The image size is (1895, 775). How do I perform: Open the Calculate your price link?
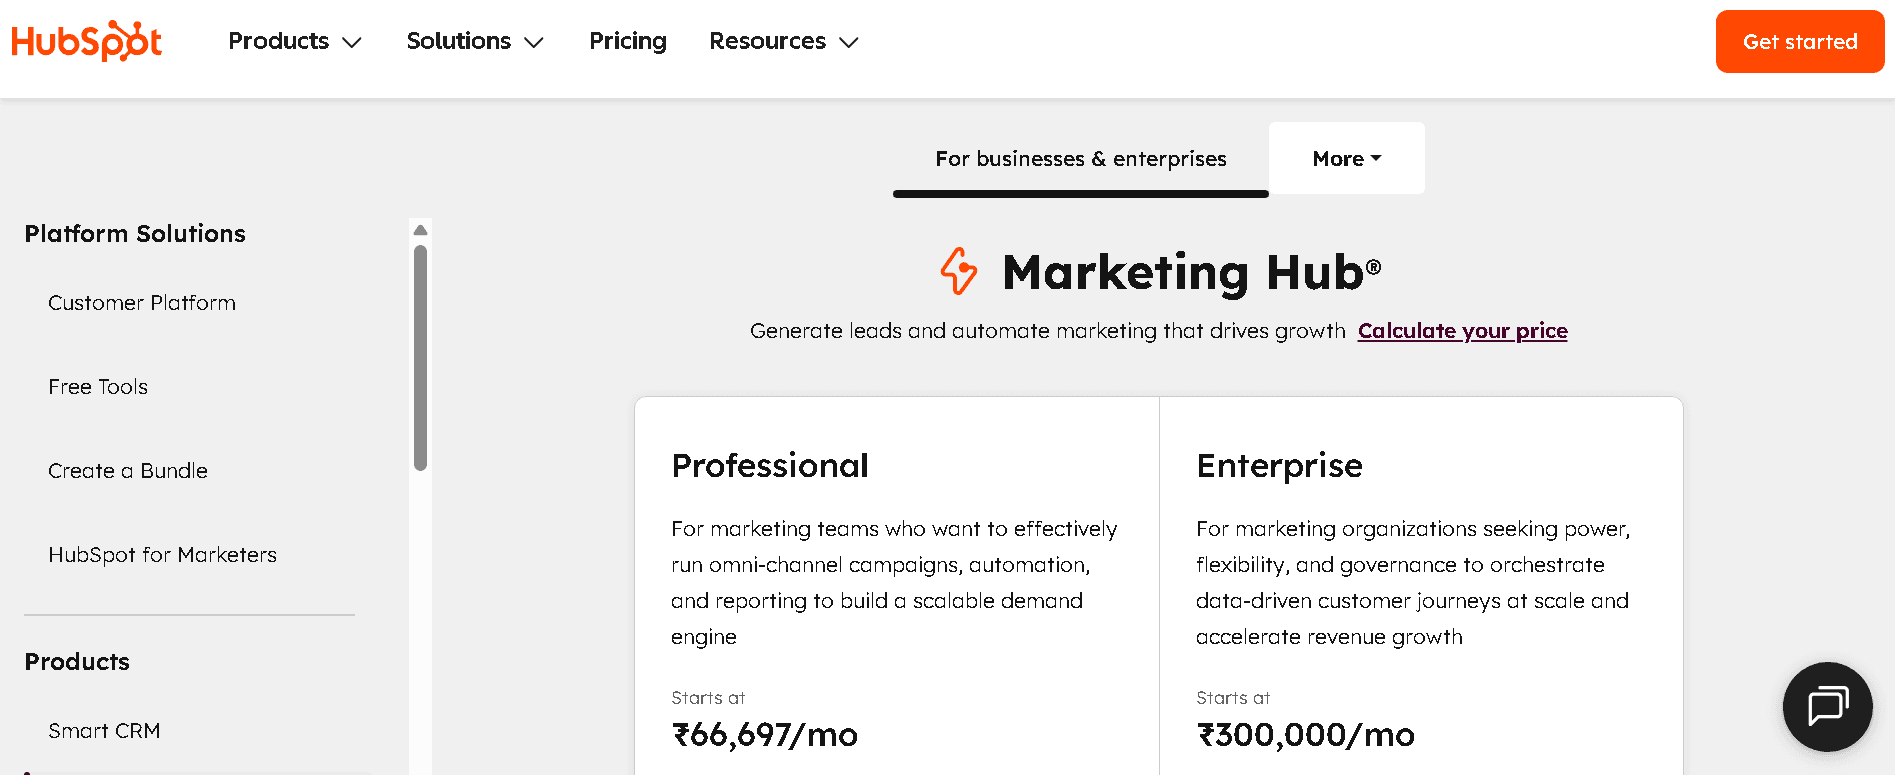point(1462,330)
